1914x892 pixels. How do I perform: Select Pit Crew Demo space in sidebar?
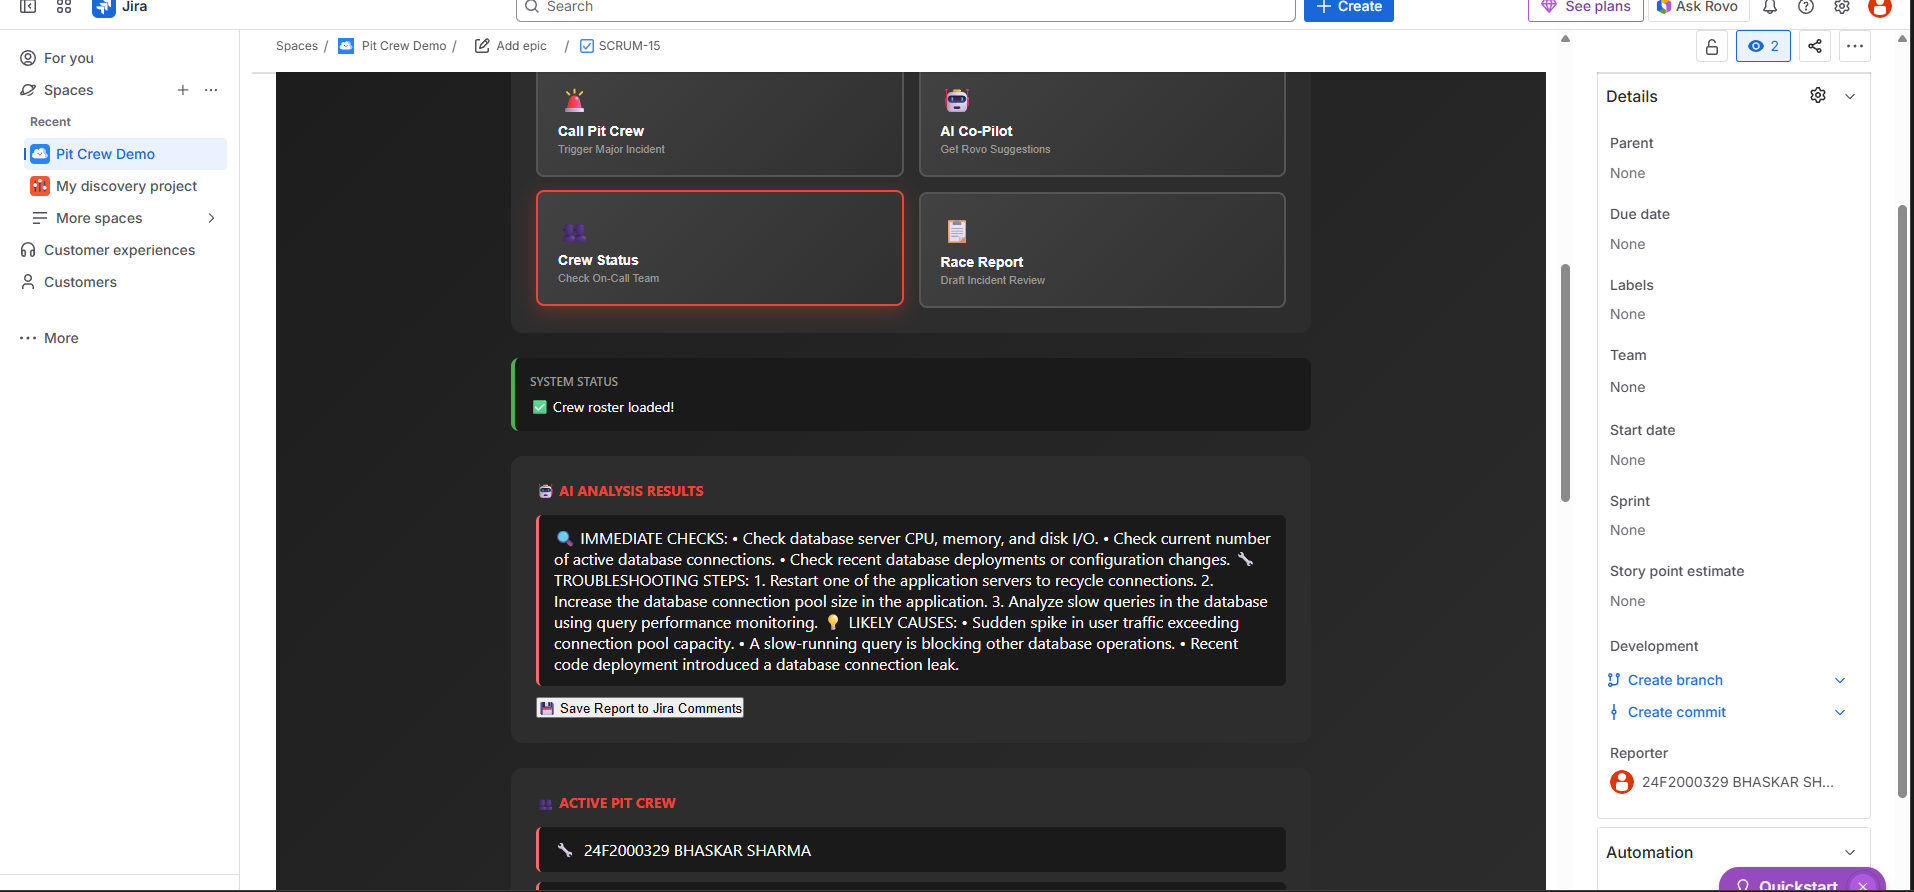[x=125, y=154]
